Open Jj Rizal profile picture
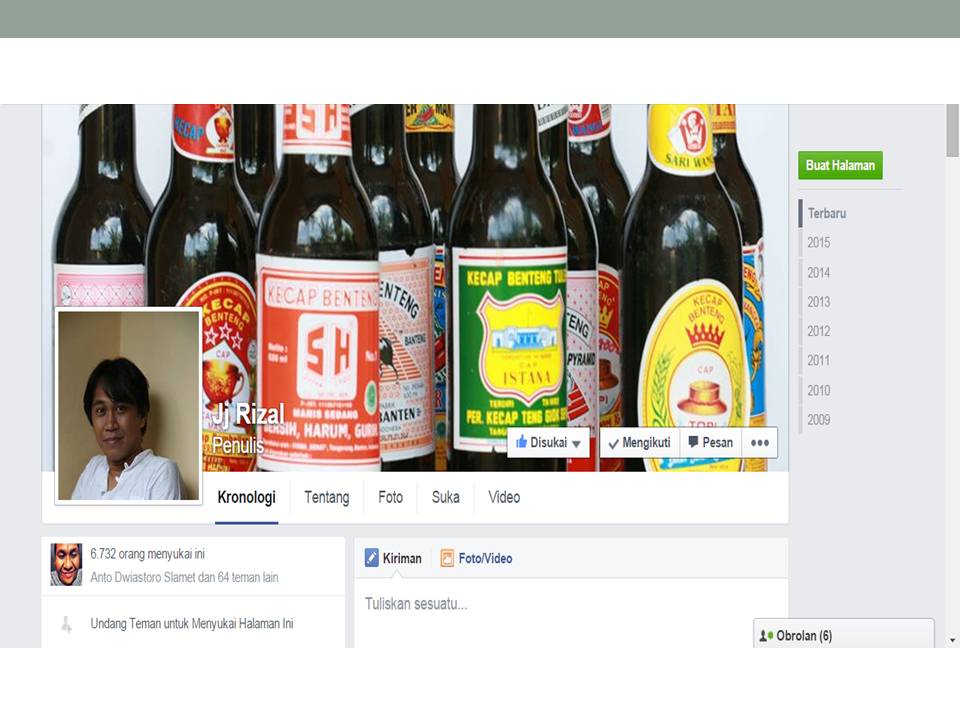960x720 pixels. 129,405
